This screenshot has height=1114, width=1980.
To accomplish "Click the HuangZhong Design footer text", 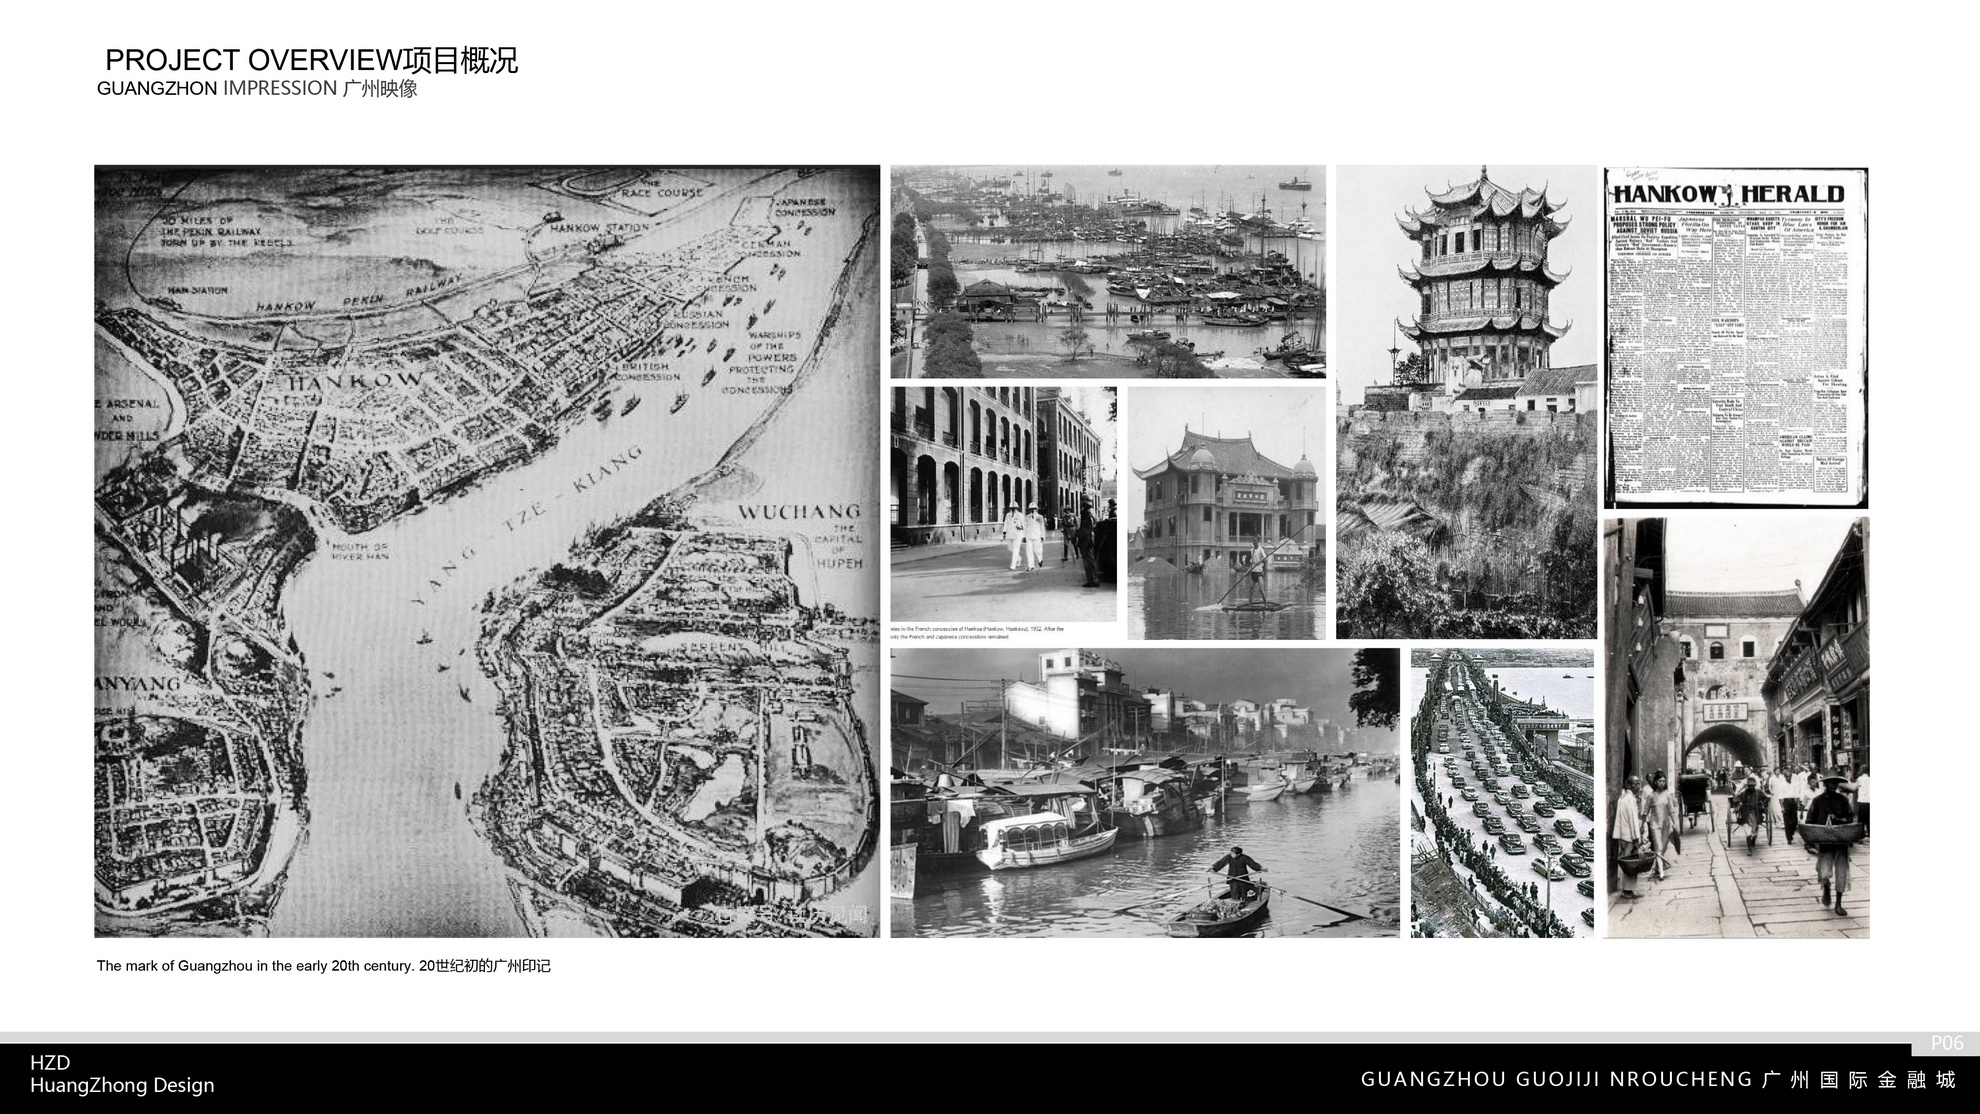I will [x=122, y=1085].
